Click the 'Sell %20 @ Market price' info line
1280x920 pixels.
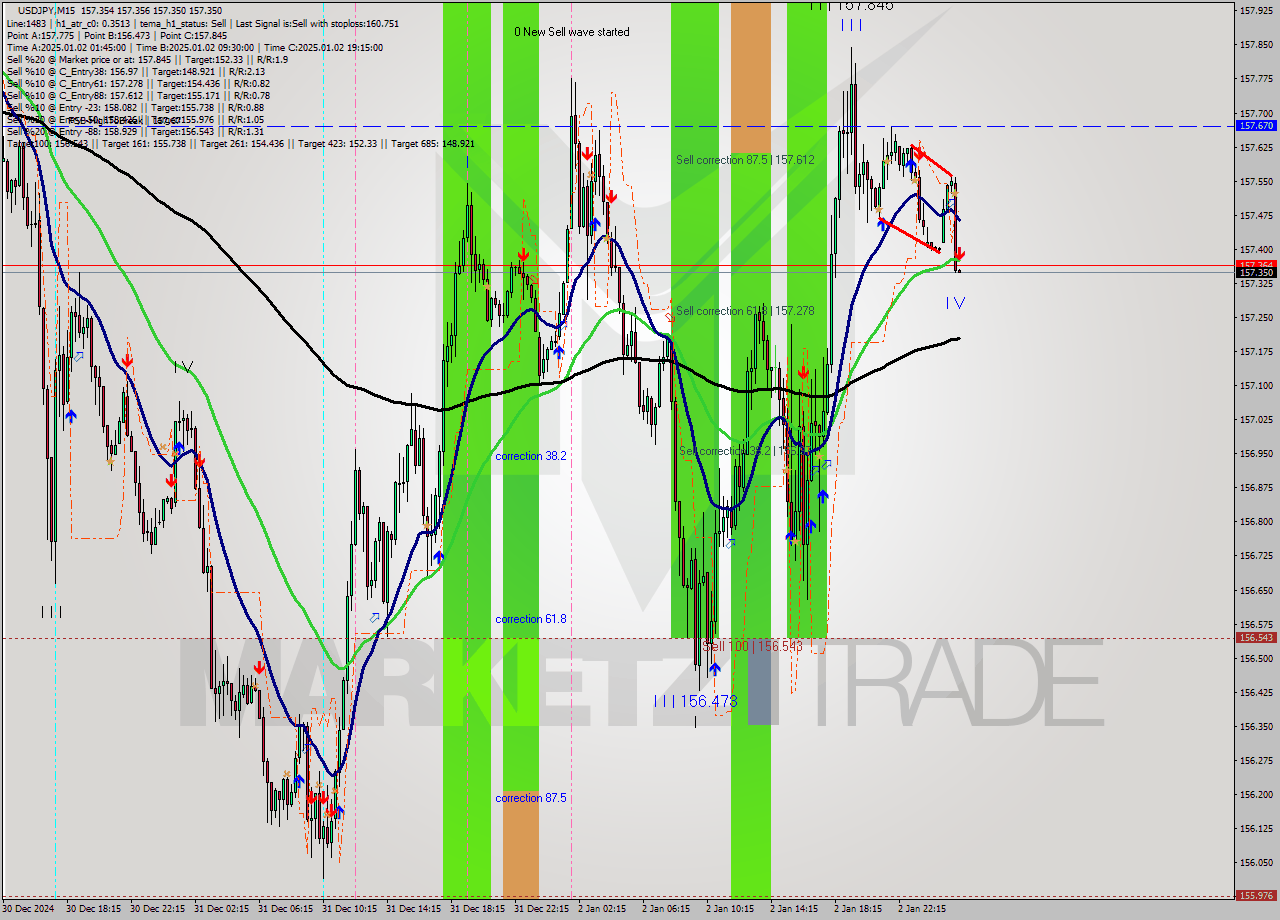coord(147,59)
